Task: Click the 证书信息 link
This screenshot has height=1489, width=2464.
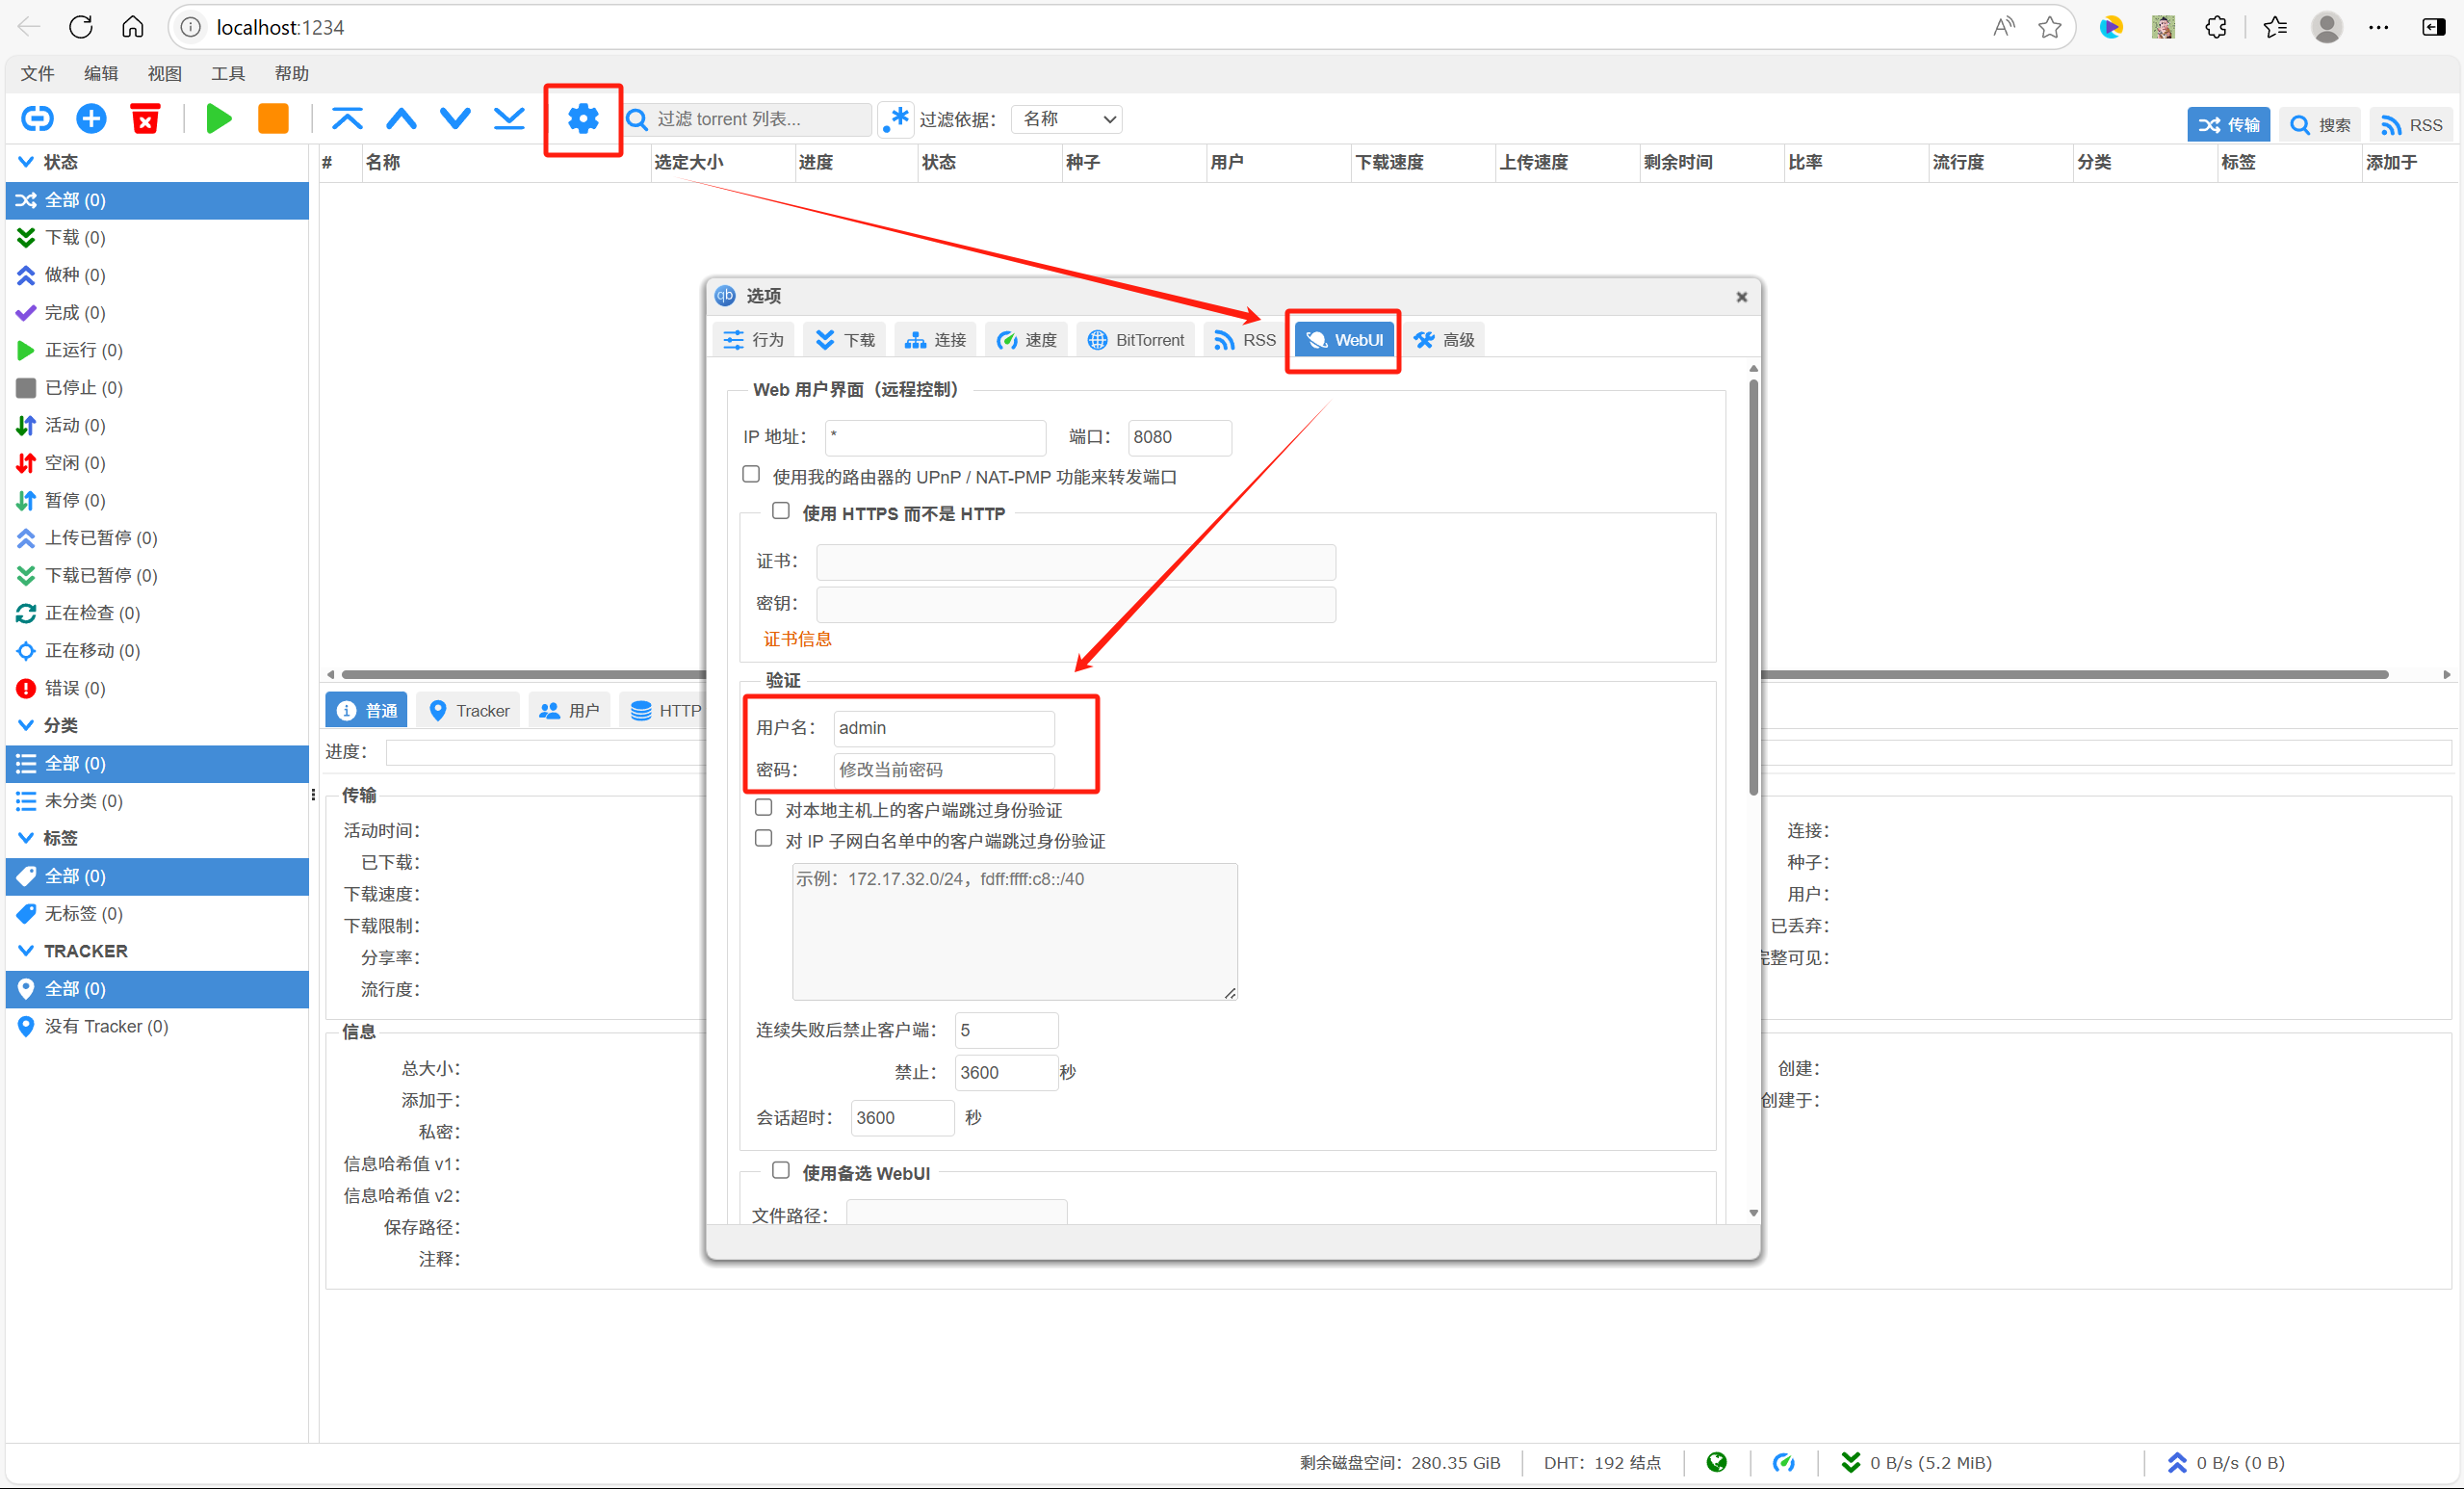Action: pyautogui.click(x=797, y=639)
